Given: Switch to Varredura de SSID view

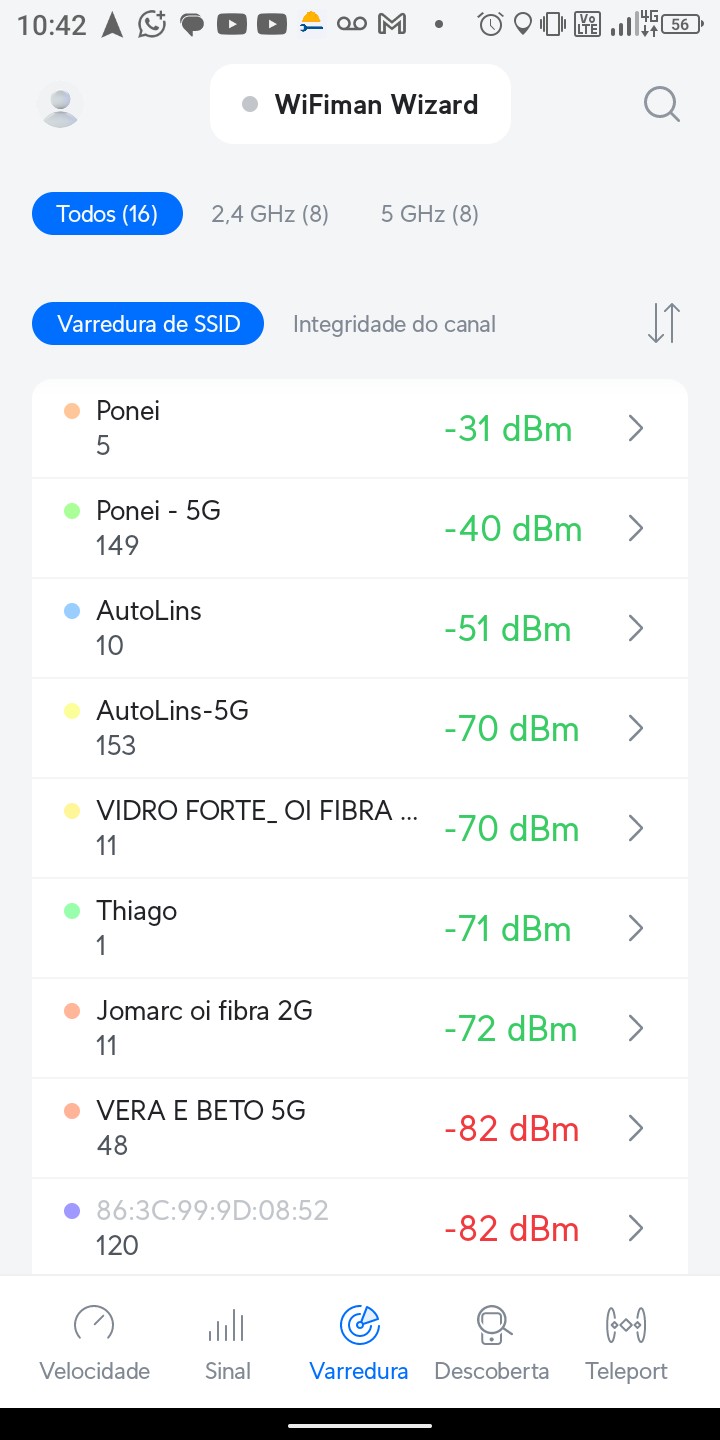Looking at the screenshot, I should click(x=148, y=324).
